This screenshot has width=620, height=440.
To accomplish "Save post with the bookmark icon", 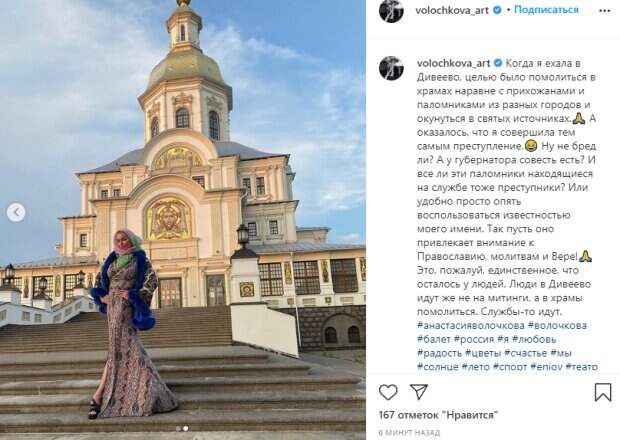I will tap(603, 392).
